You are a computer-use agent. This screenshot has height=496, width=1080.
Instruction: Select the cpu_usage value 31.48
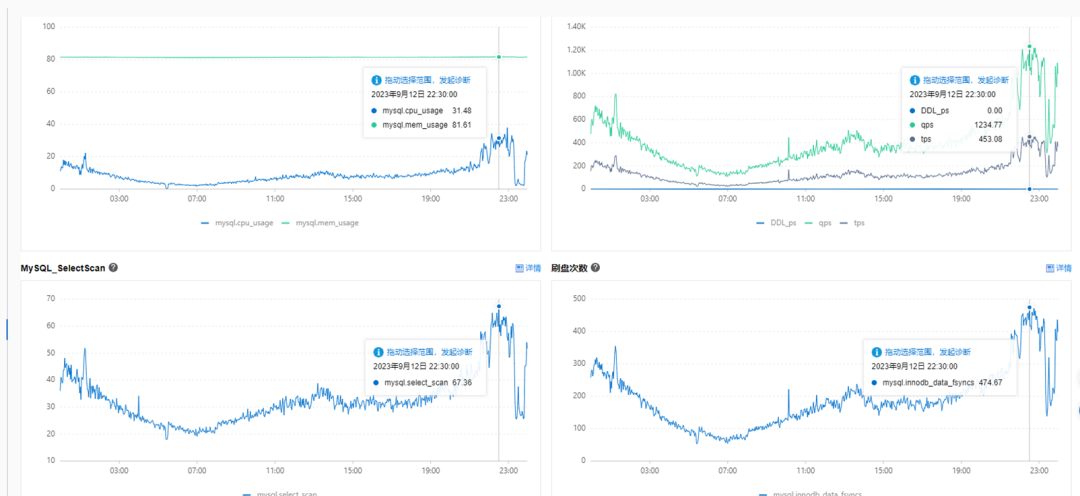pos(461,110)
